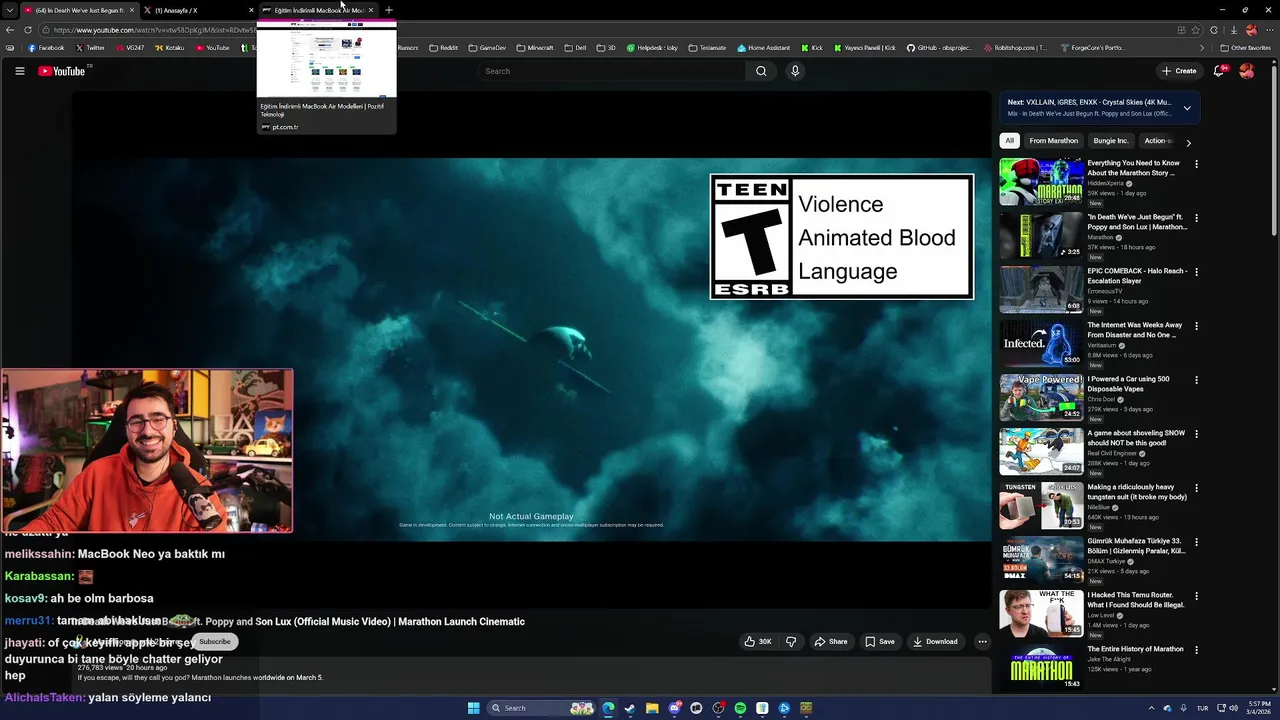Open the YouTube hamburger guide menu
Screen dimensions: 1280x720
[19, 71]
